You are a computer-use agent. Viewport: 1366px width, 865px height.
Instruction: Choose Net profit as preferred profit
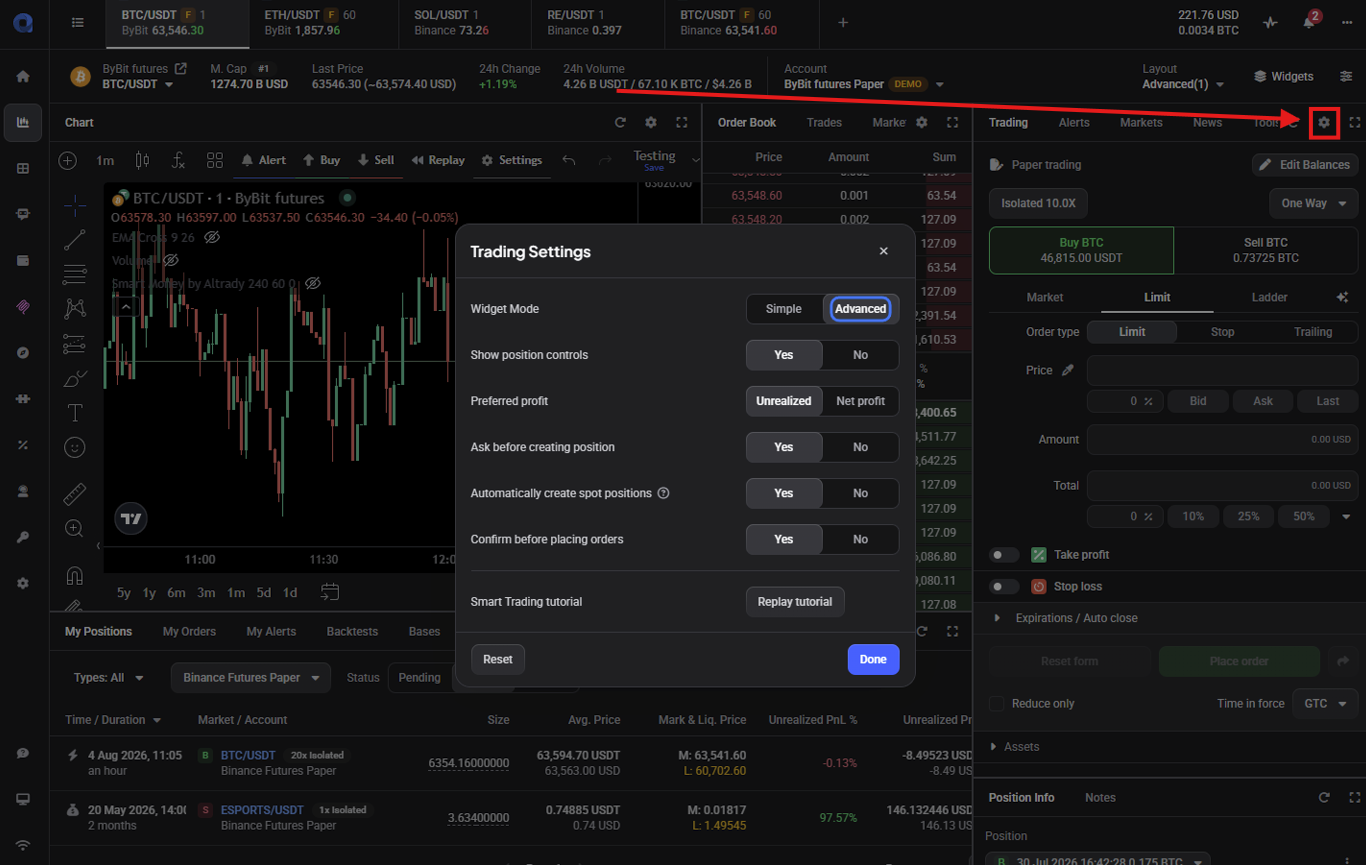(x=861, y=401)
